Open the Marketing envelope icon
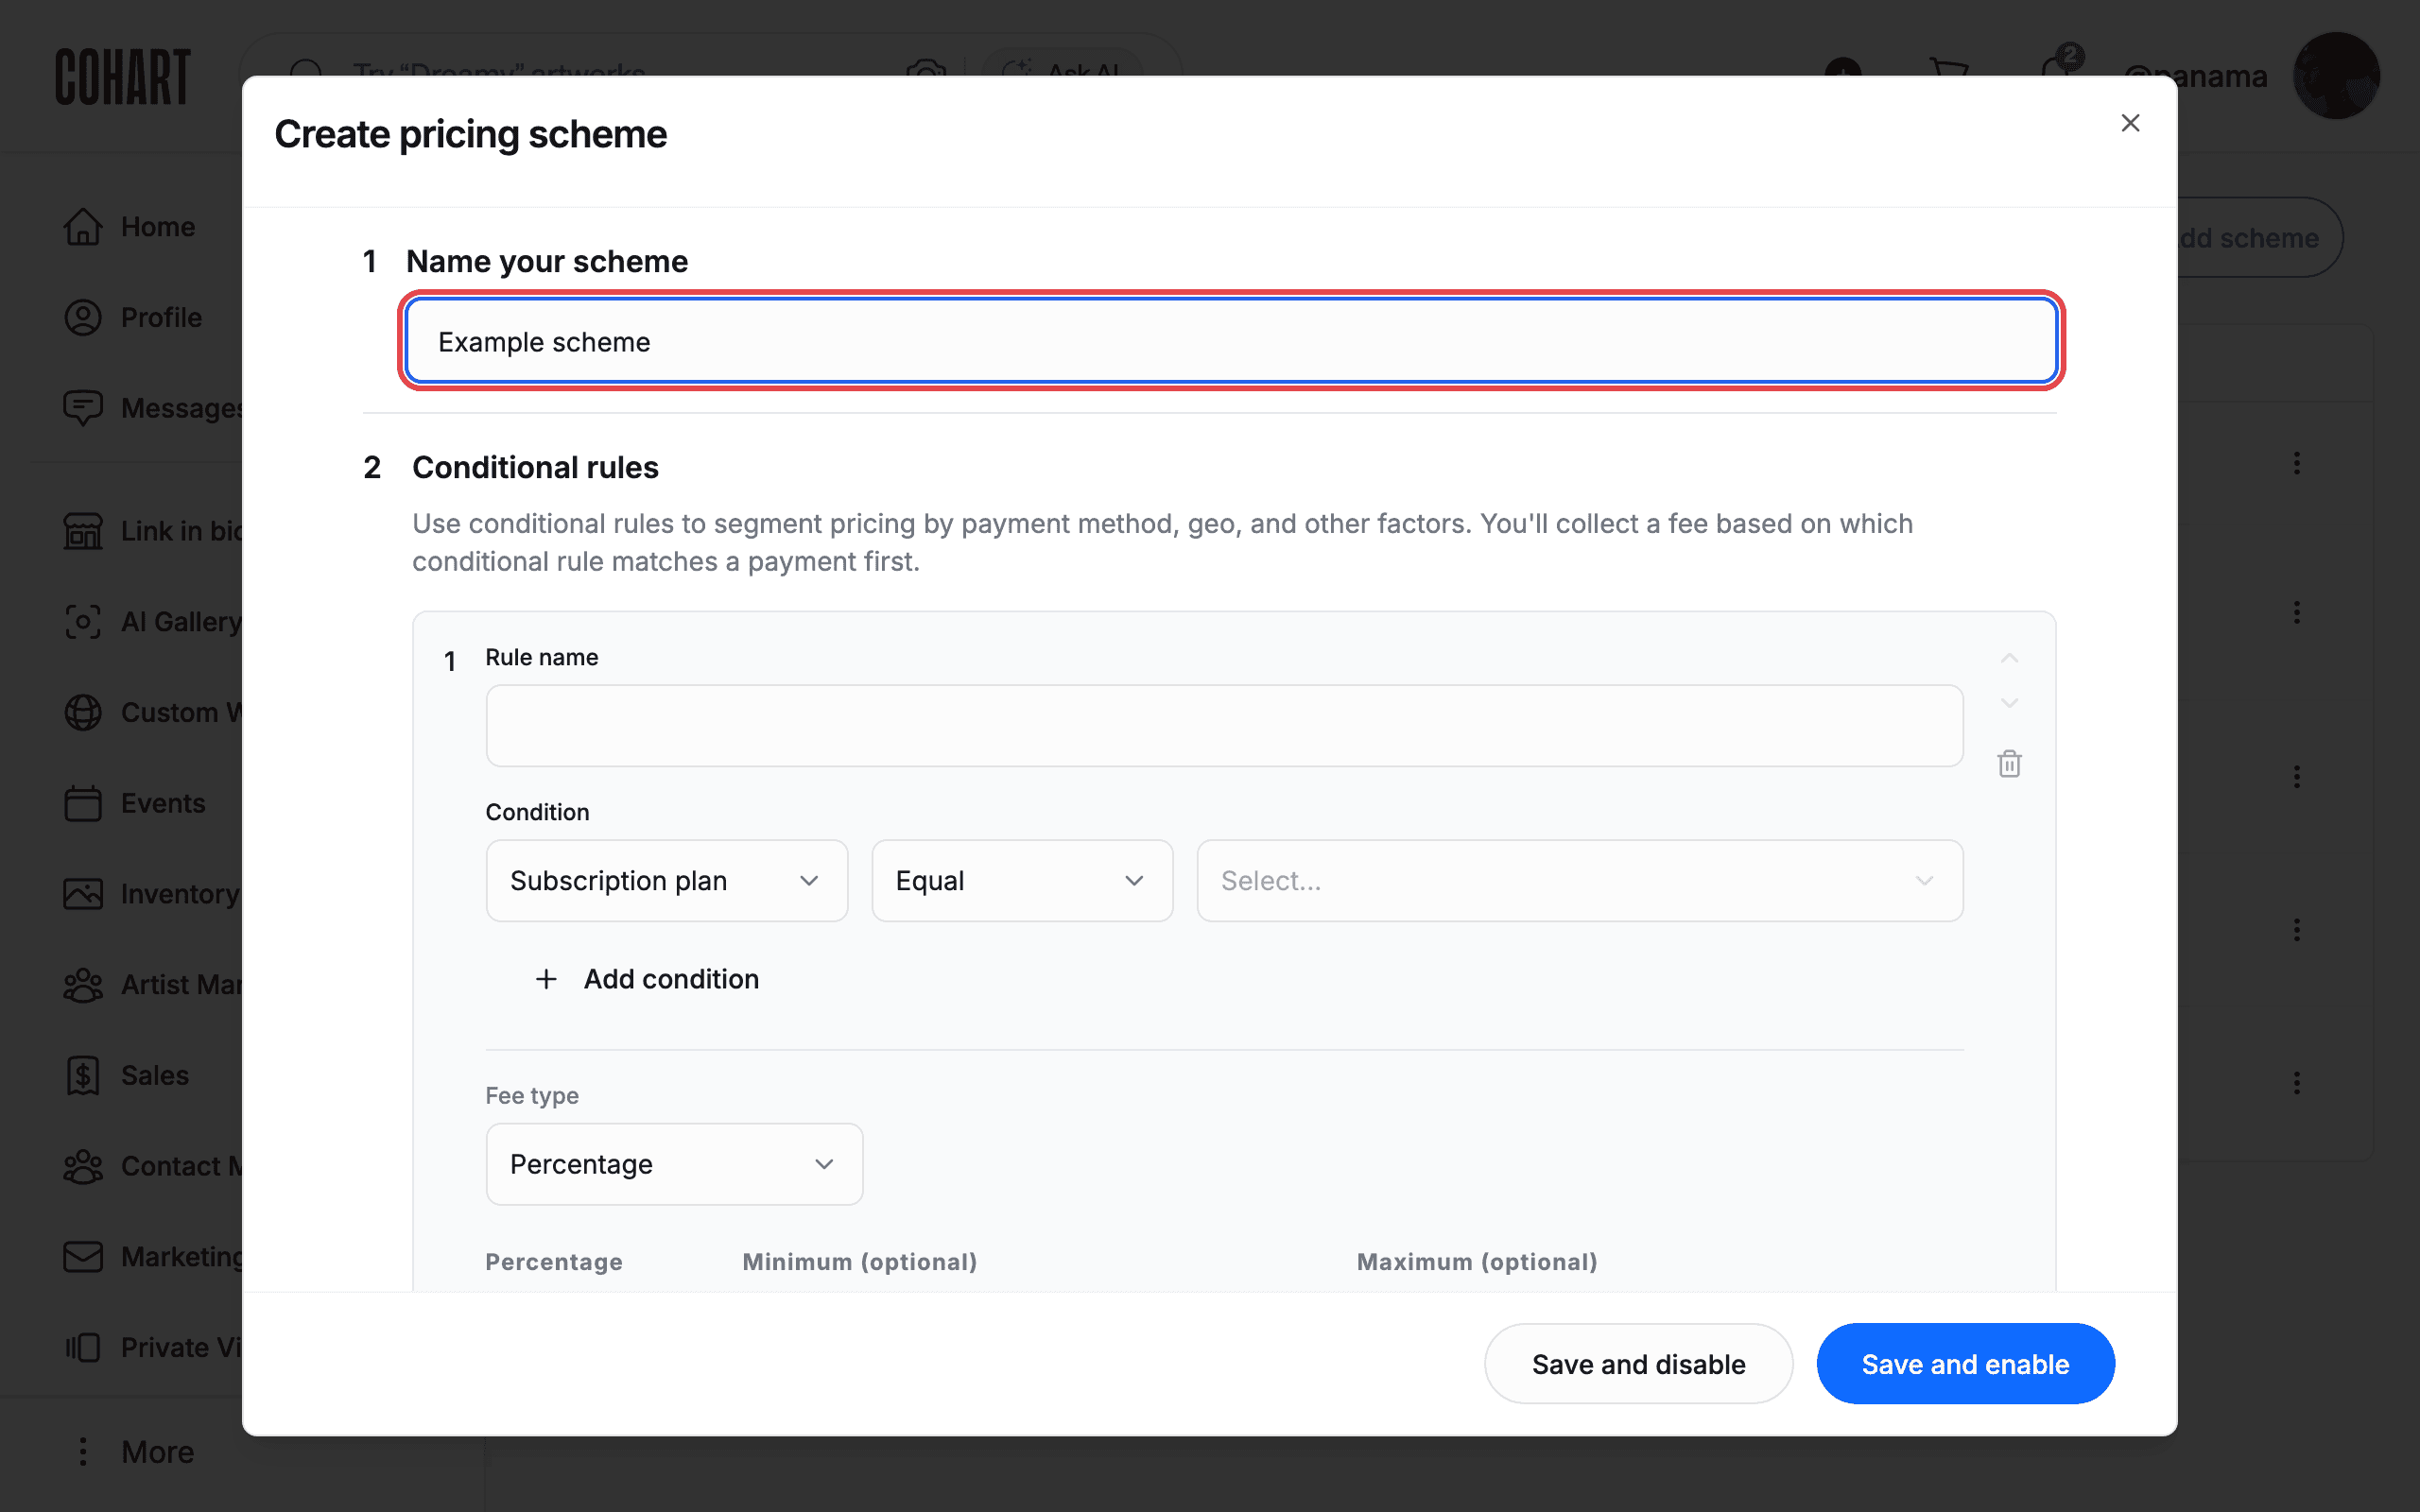The image size is (2420, 1512). coord(83,1257)
